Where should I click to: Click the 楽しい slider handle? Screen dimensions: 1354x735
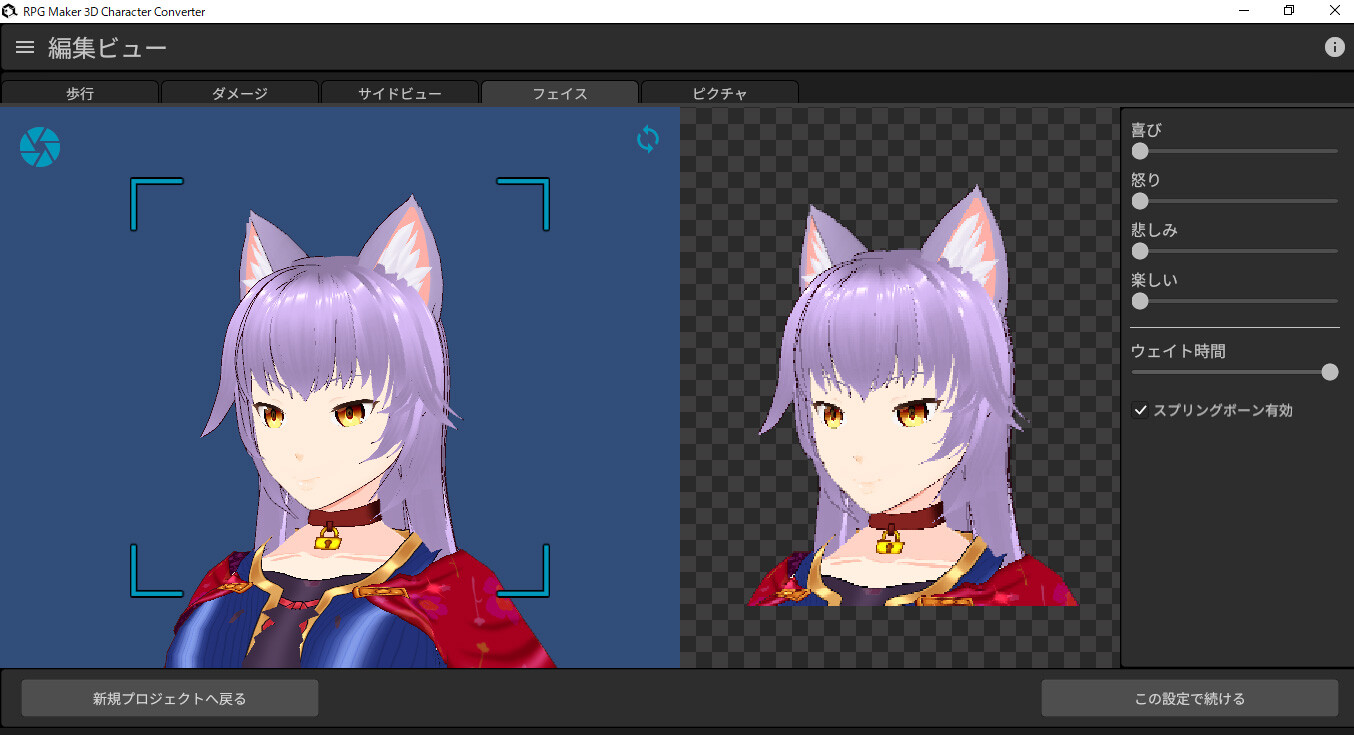(1140, 301)
